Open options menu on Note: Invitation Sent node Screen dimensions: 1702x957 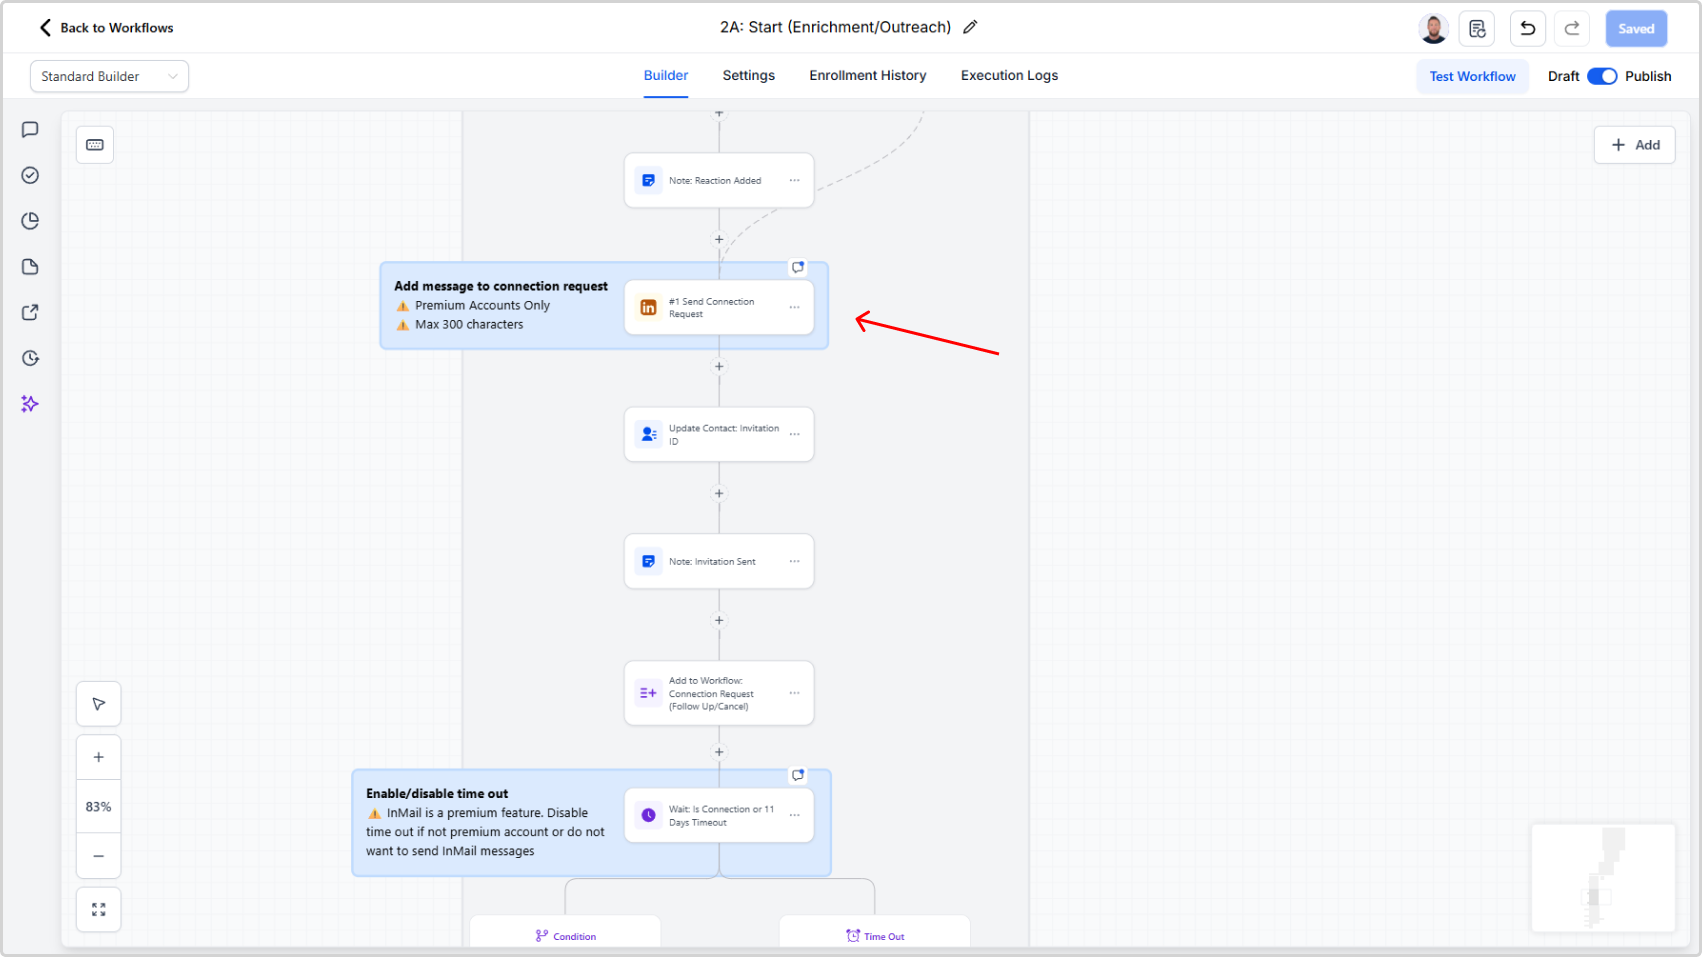(x=795, y=561)
